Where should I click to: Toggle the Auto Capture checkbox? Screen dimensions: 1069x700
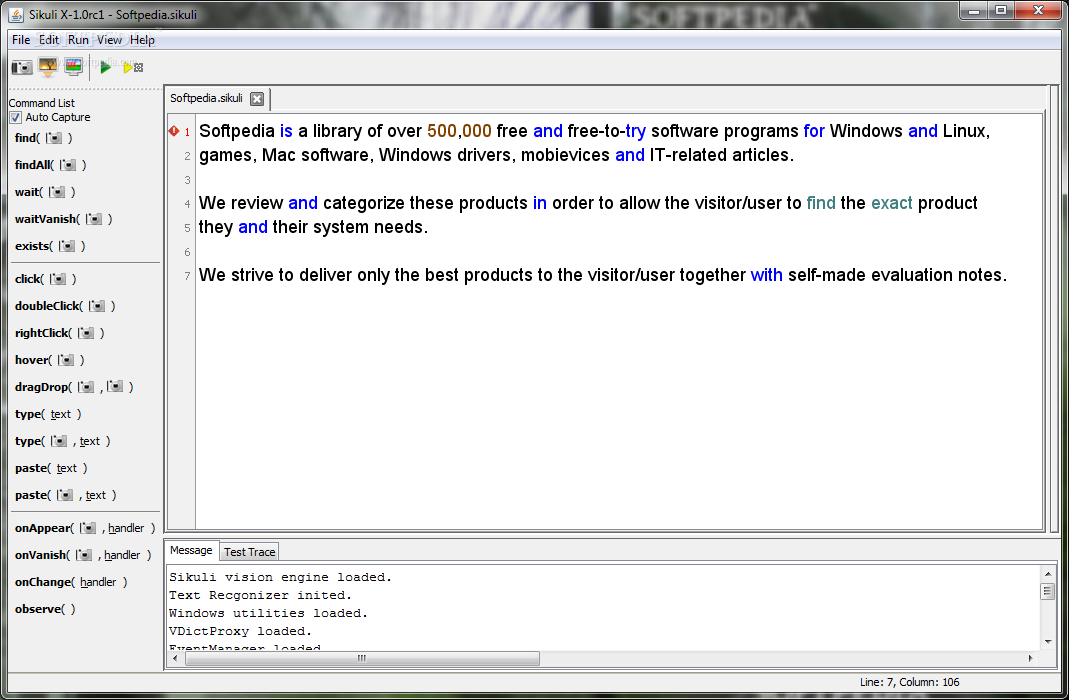tap(15, 117)
